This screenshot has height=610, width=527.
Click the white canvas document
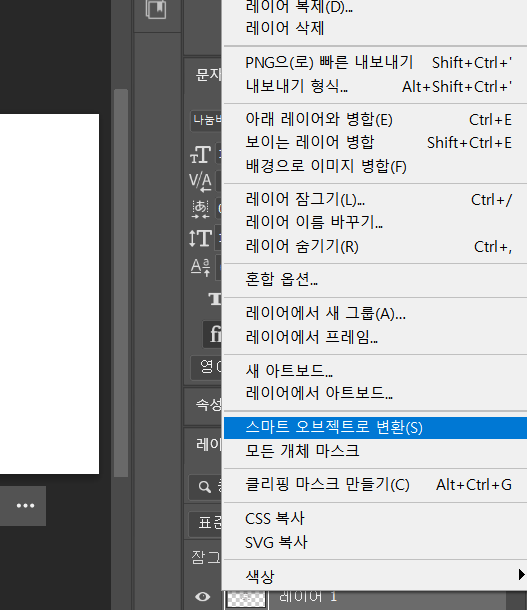click(49, 294)
